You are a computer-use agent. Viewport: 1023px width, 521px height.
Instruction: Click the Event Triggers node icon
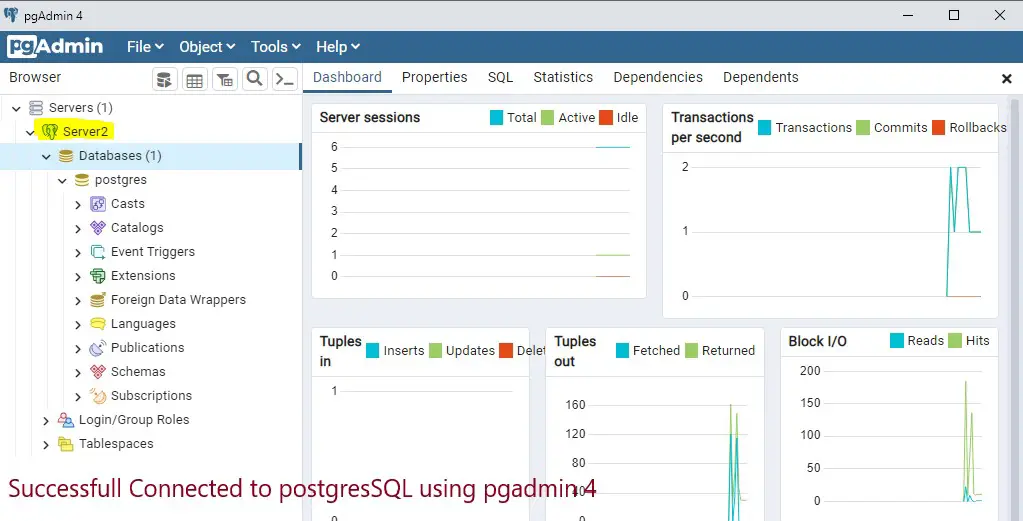98,252
